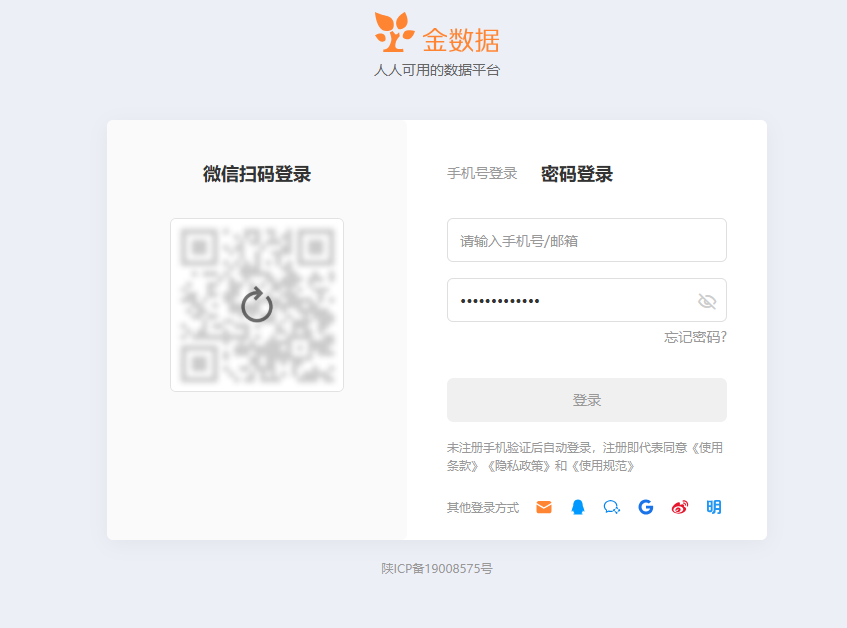Screen dimensions: 847x628
Task: Sign in with the blue 明 icon
Action: point(714,507)
